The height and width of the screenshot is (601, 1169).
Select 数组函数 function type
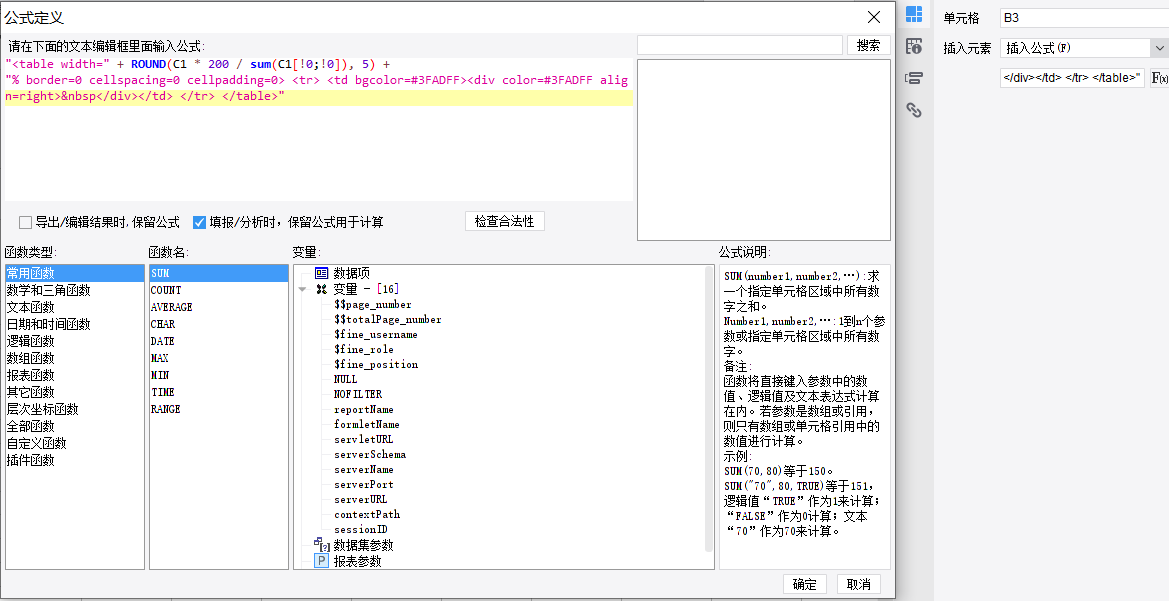coord(75,359)
